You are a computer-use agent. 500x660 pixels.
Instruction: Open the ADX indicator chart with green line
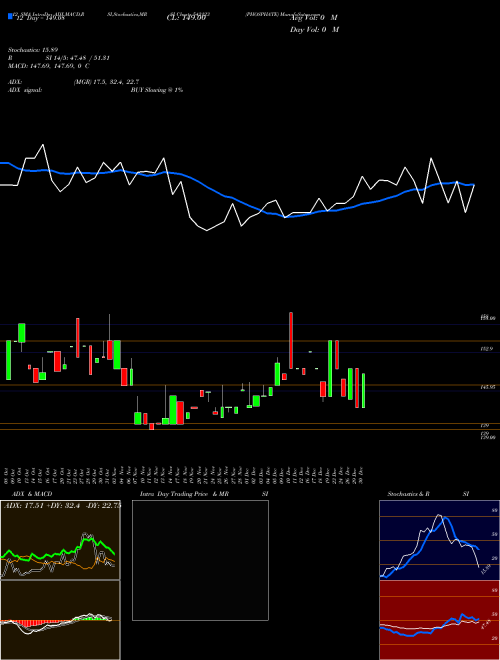60,540
